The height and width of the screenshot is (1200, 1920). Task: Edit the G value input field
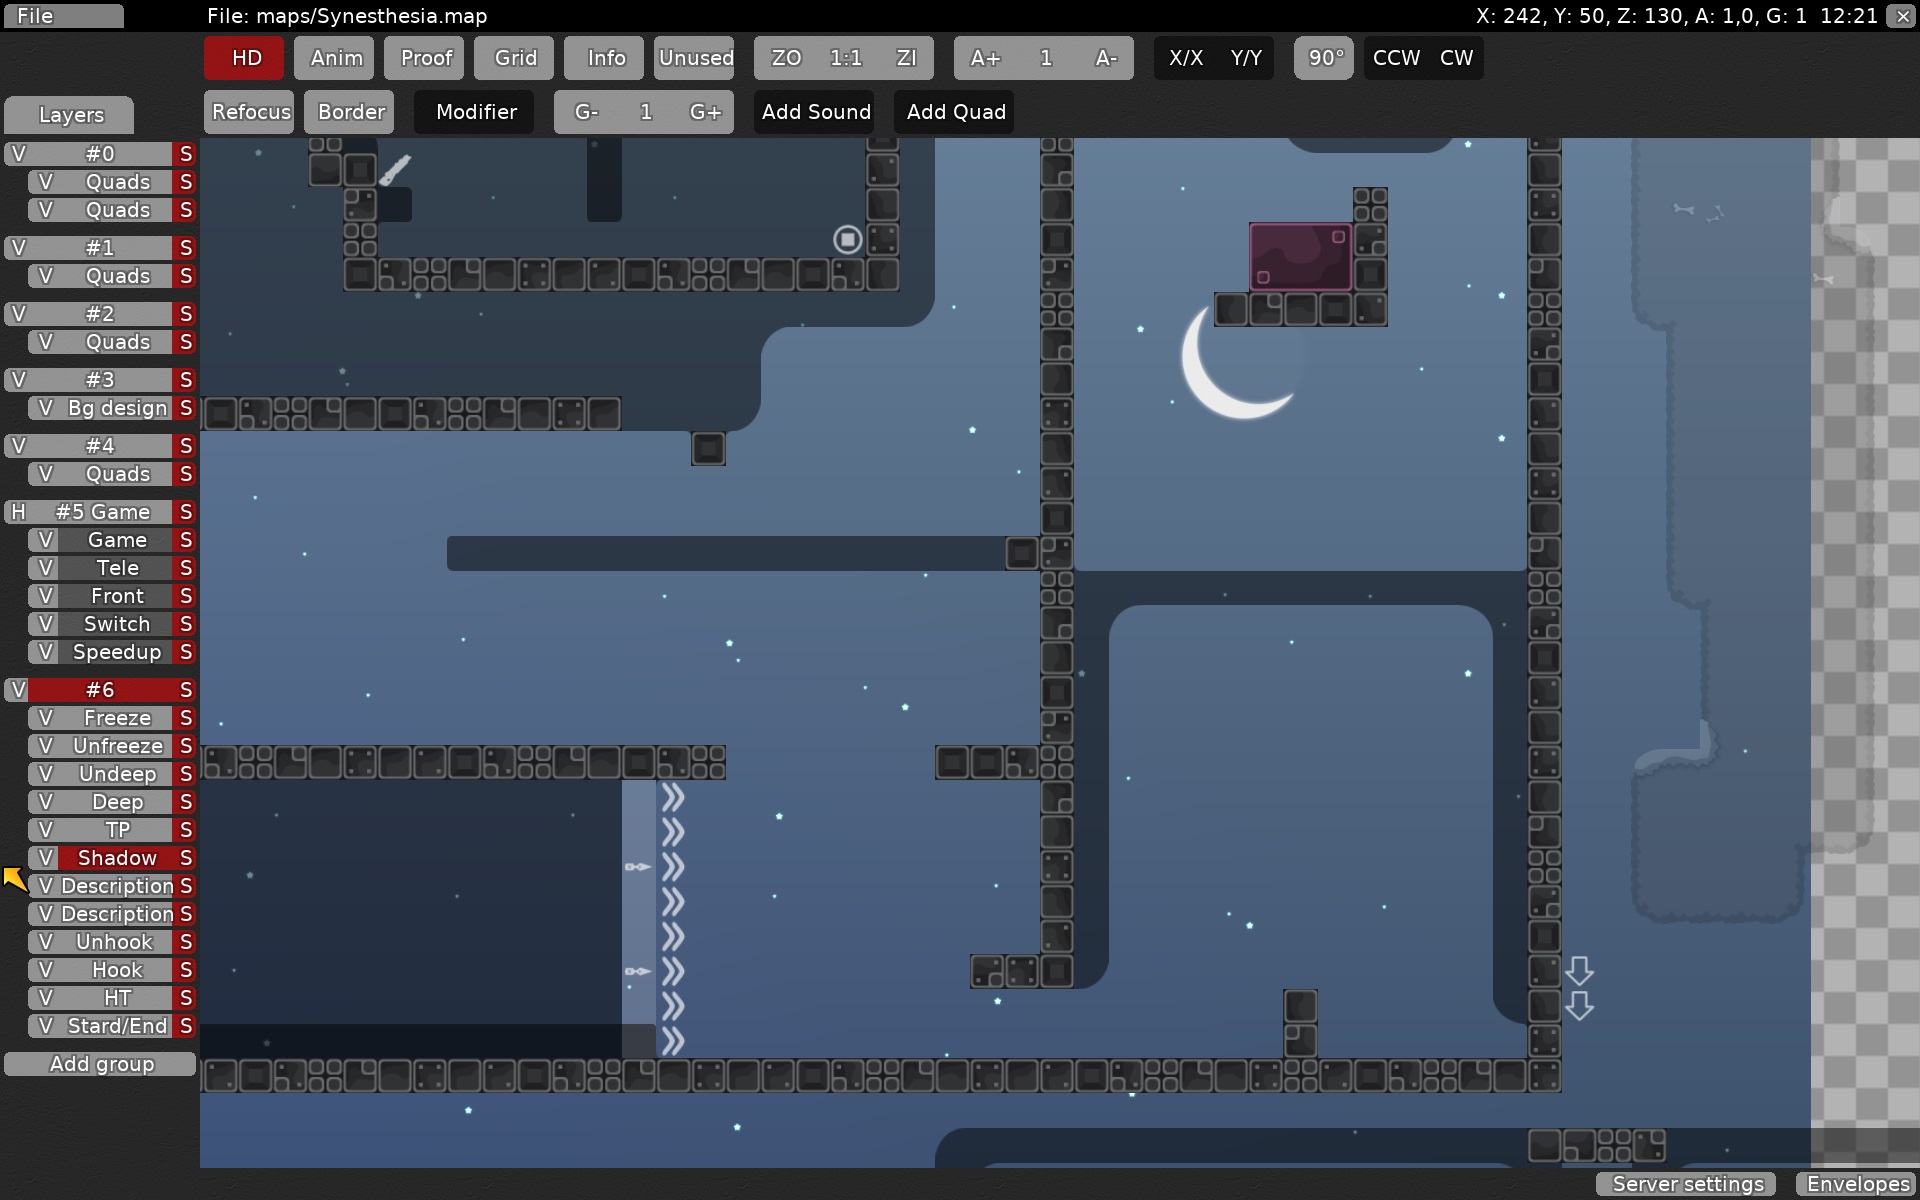tap(644, 111)
